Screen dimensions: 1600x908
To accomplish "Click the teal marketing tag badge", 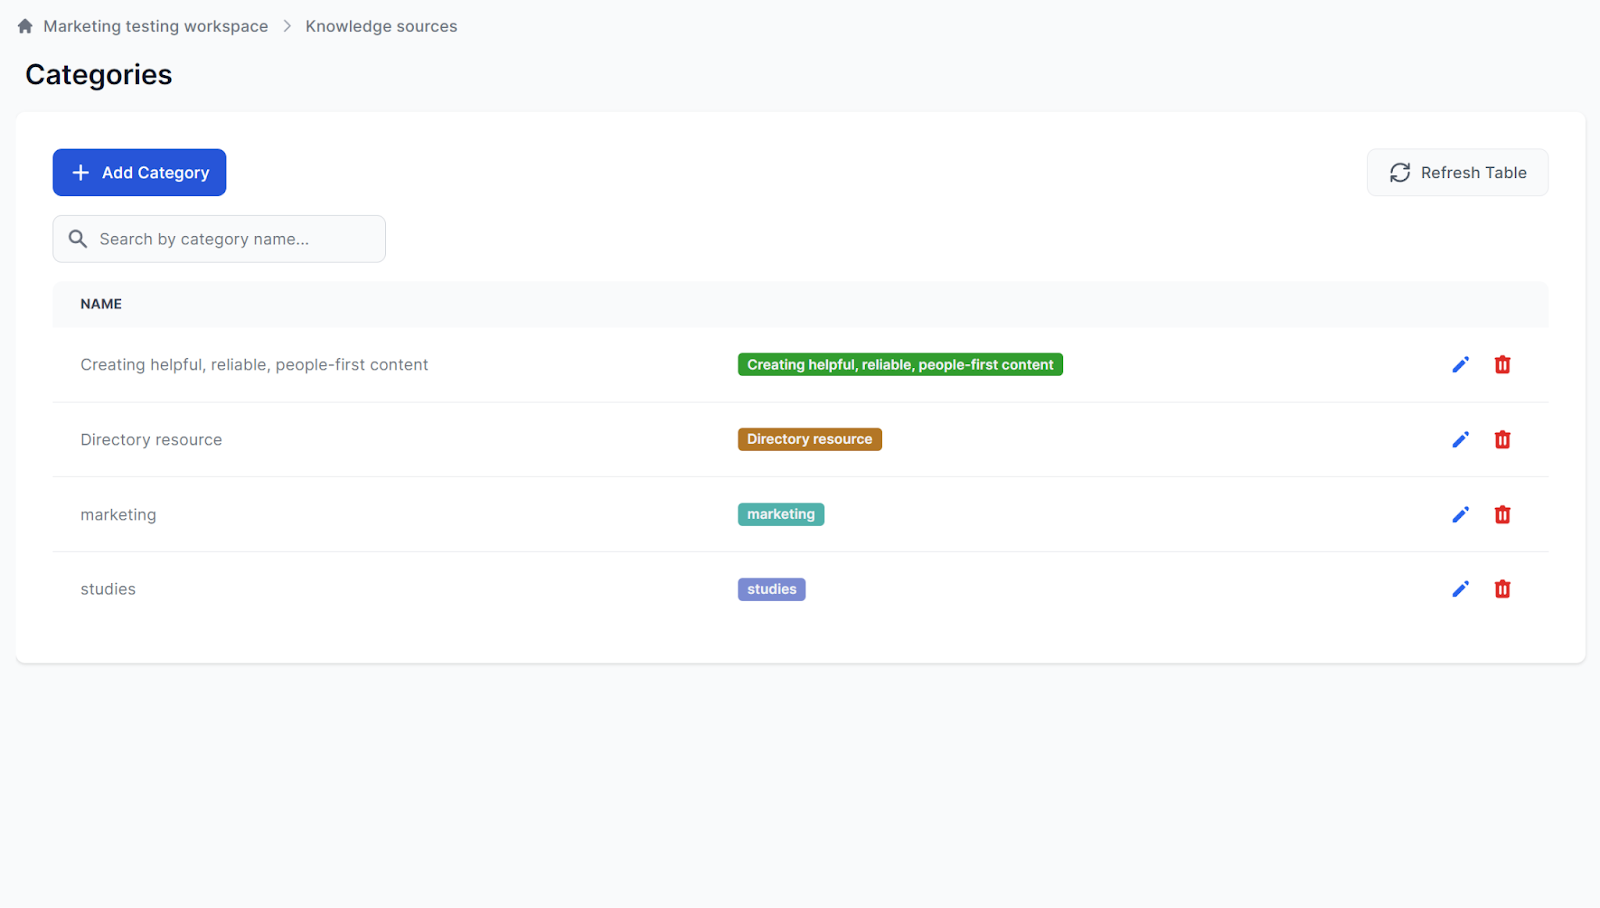I will (x=780, y=515).
